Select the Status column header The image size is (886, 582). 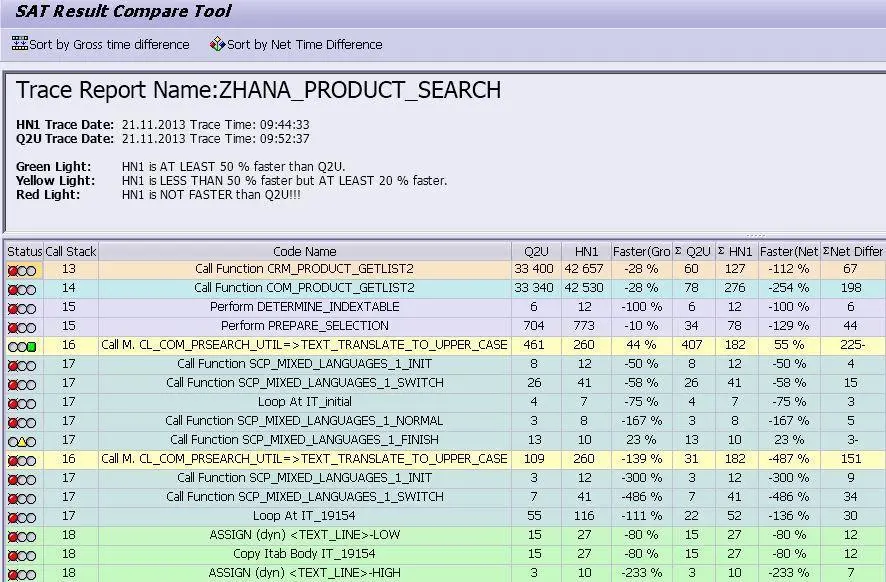click(x=24, y=251)
